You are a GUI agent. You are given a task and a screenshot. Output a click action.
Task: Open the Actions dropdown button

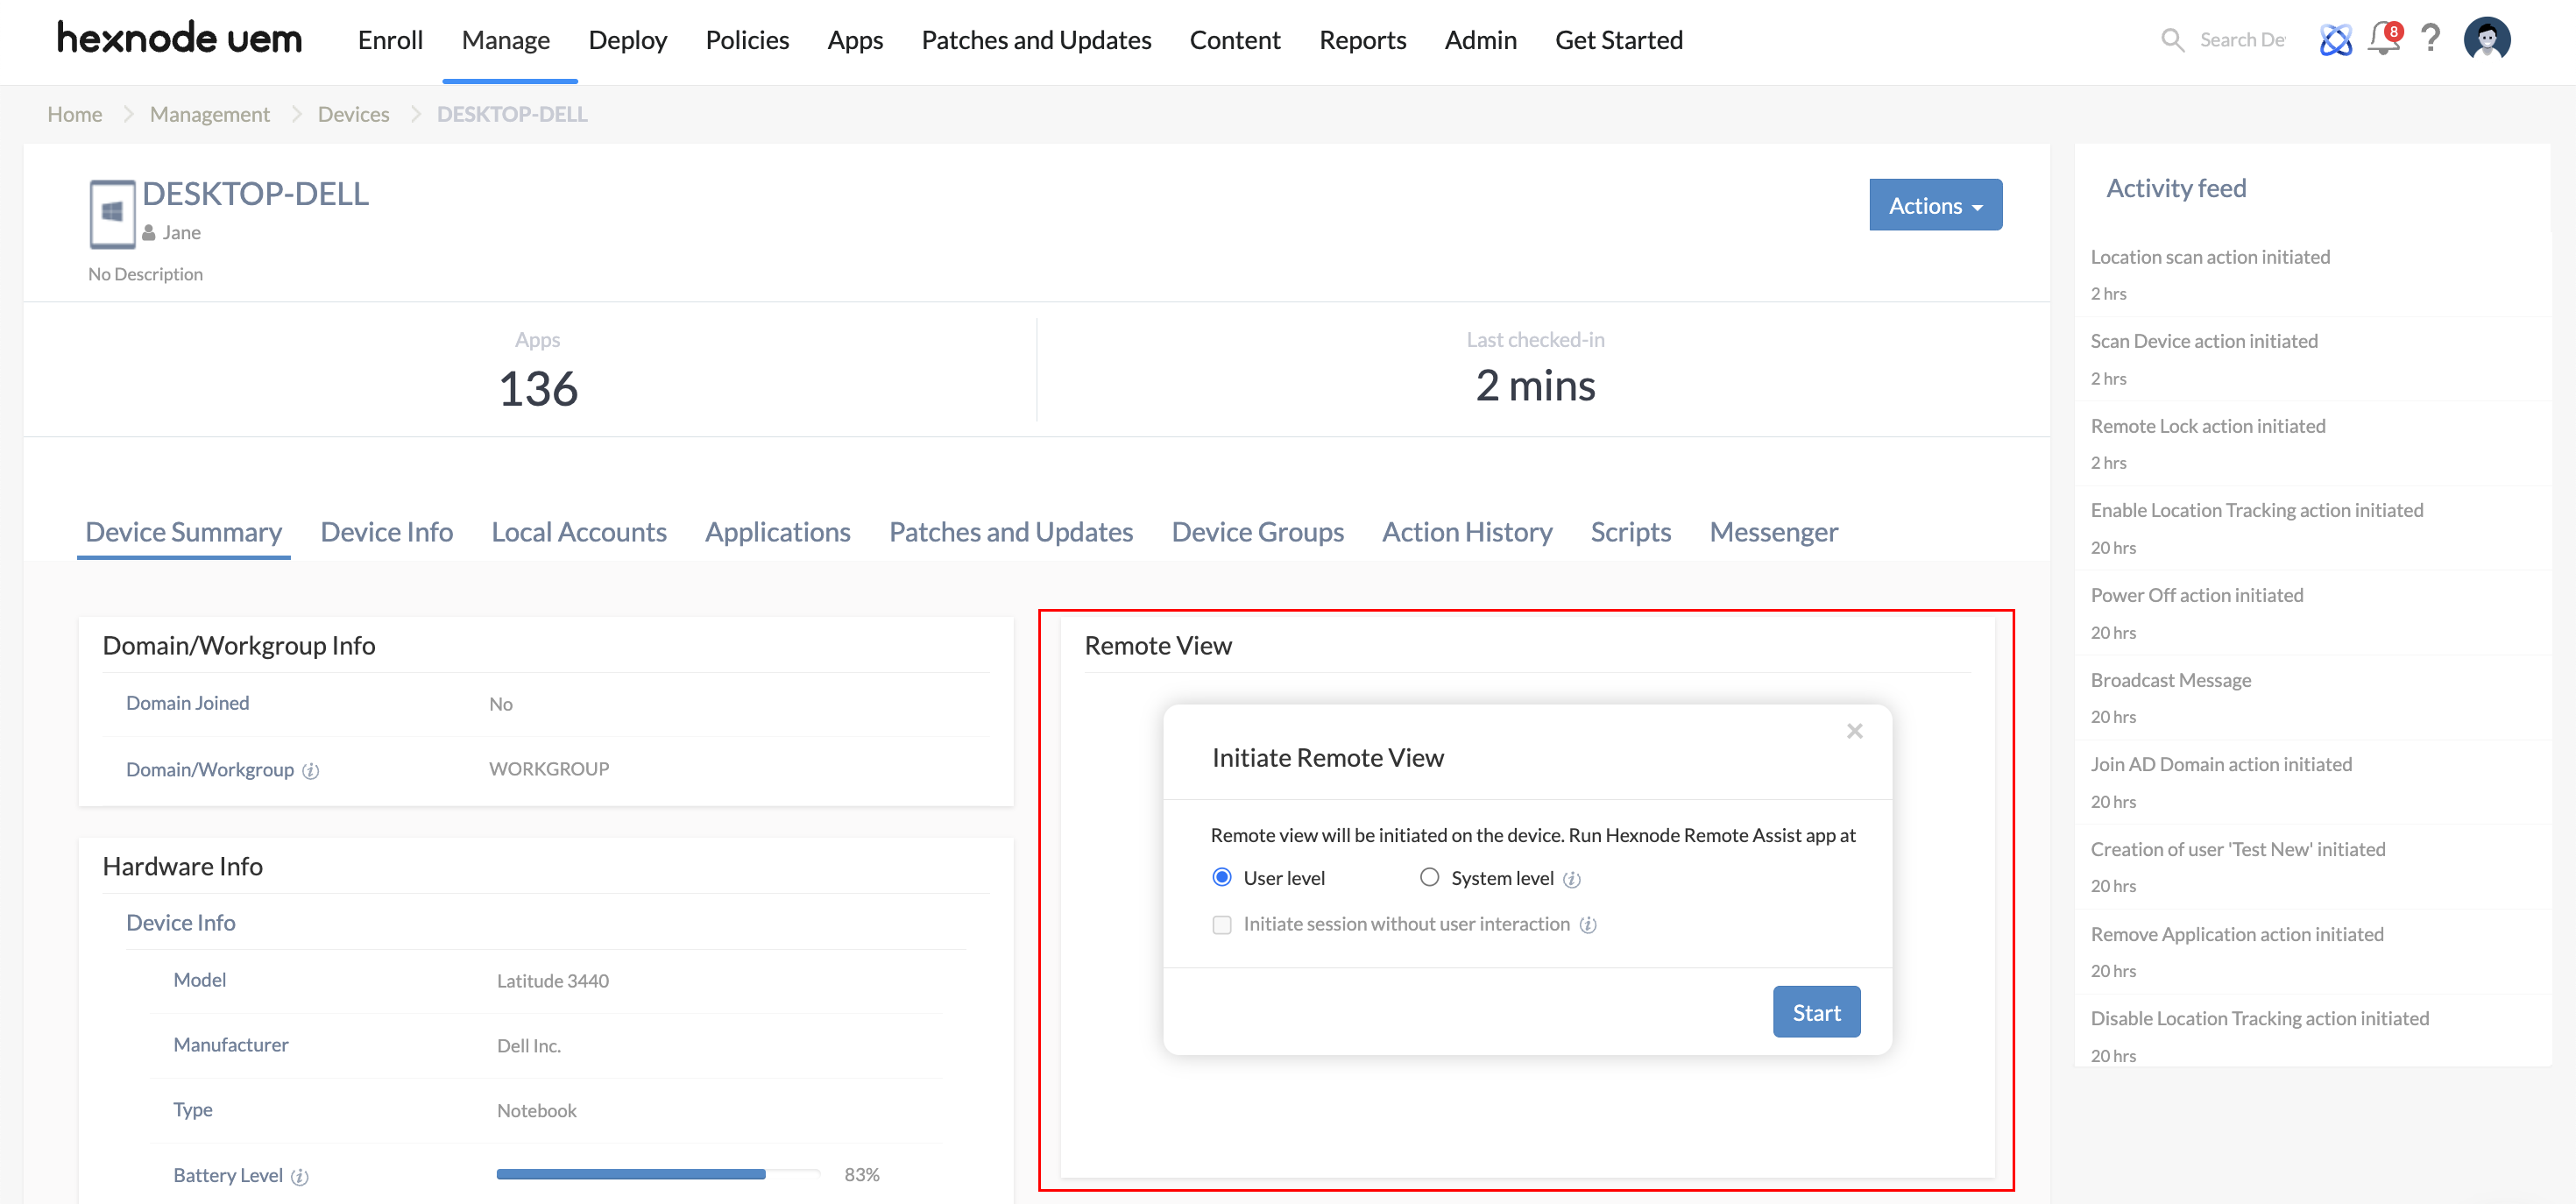tap(1935, 205)
